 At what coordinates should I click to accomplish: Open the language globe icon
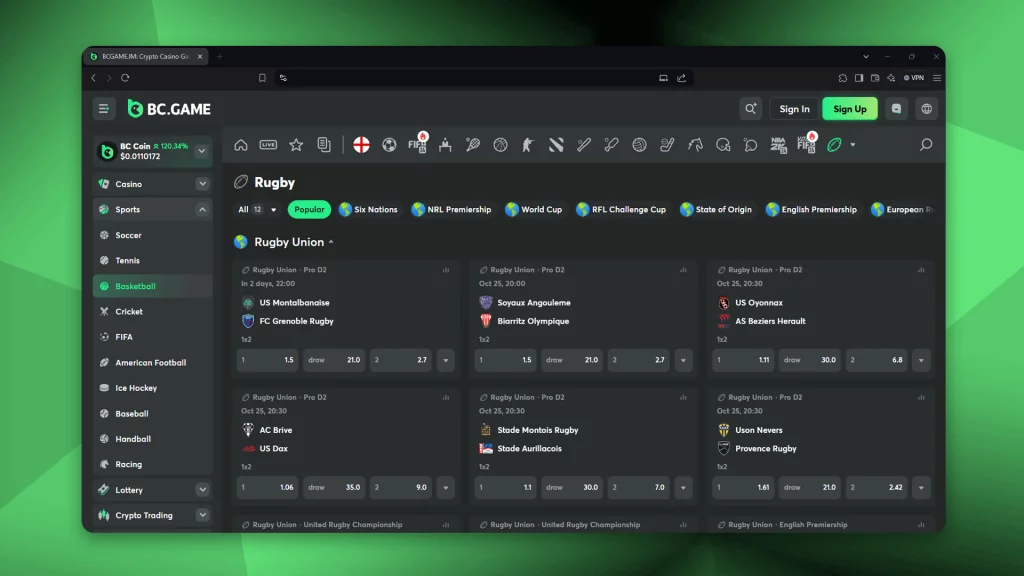click(x=927, y=109)
